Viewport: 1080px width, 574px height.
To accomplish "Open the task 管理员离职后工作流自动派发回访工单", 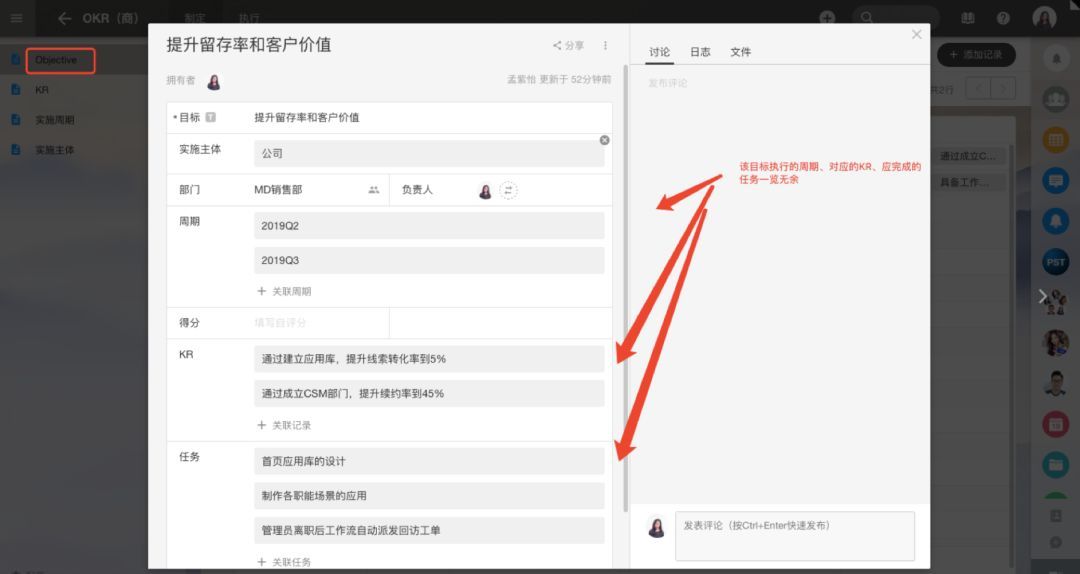I will point(429,531).
